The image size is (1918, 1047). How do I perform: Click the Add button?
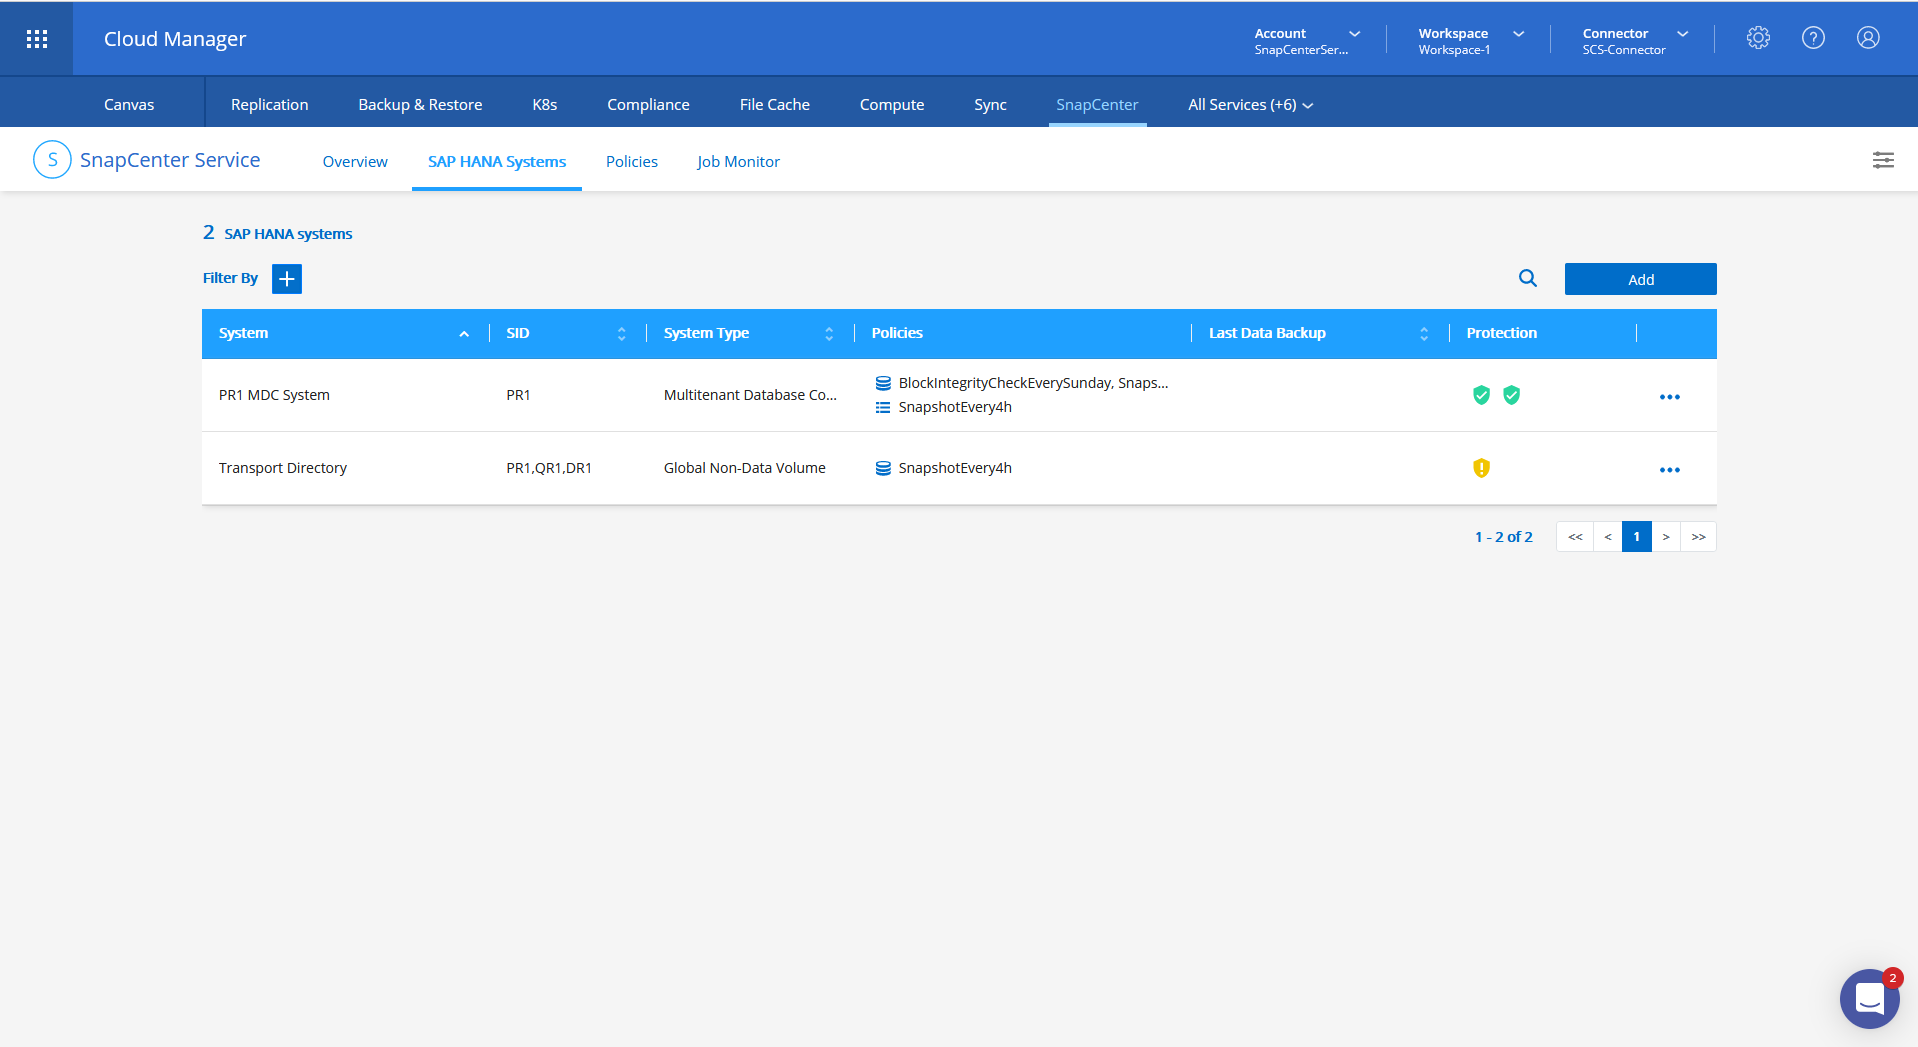[x=1640, y=280]
